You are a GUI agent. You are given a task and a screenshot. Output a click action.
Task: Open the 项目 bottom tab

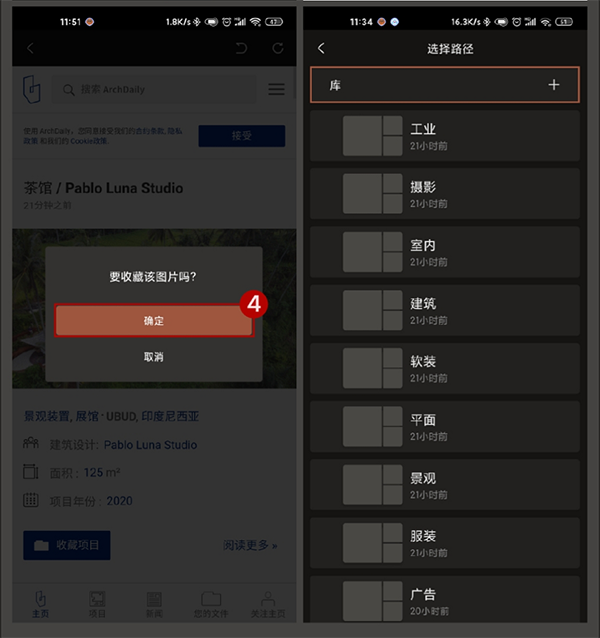tap(97, 604)
